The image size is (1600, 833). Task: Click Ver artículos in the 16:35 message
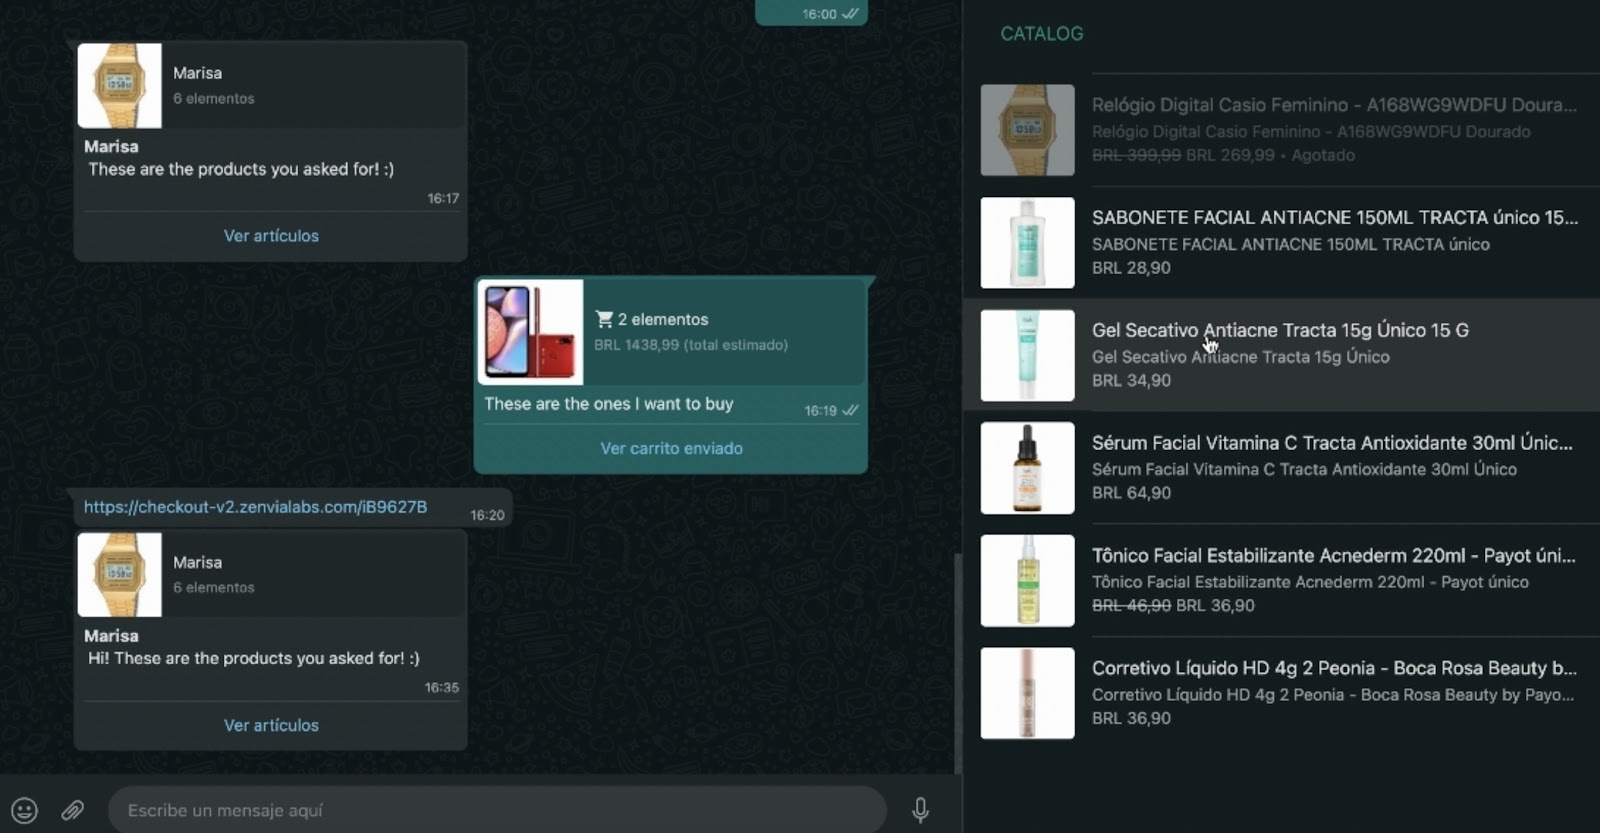[x=271, y=725]
